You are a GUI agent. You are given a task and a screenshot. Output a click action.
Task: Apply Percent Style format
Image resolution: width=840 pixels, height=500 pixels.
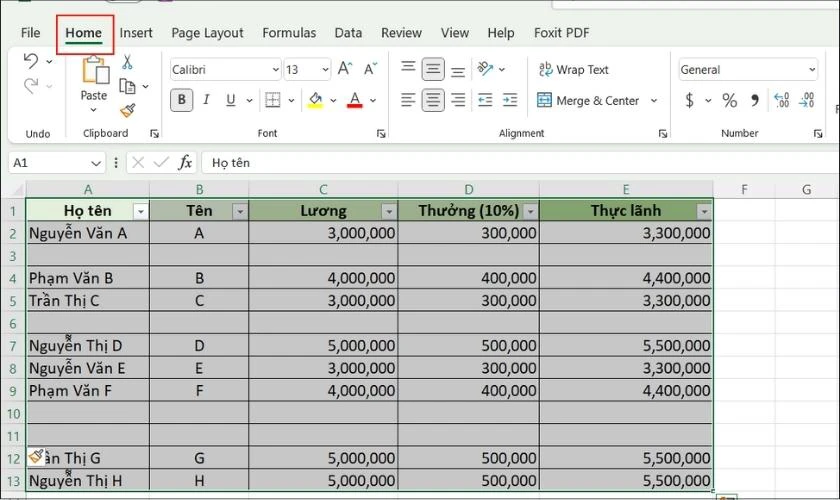pyautogui.click(x=730, y=100)
